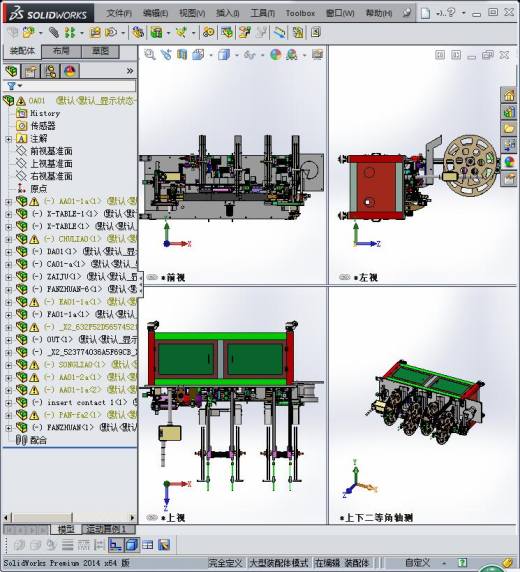Toggle the pin icon next to 帮助 menu

(x=407, y=13)
